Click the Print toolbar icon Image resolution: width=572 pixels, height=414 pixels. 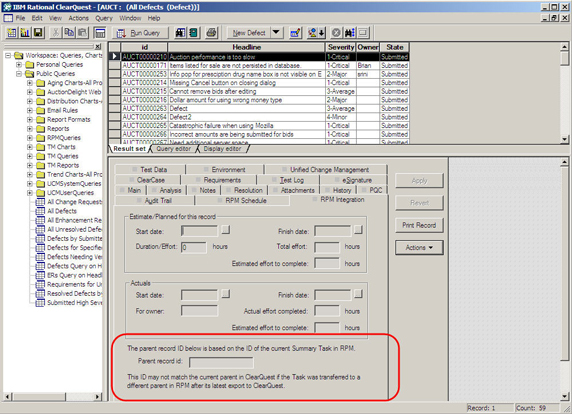[x=211, y=33]
